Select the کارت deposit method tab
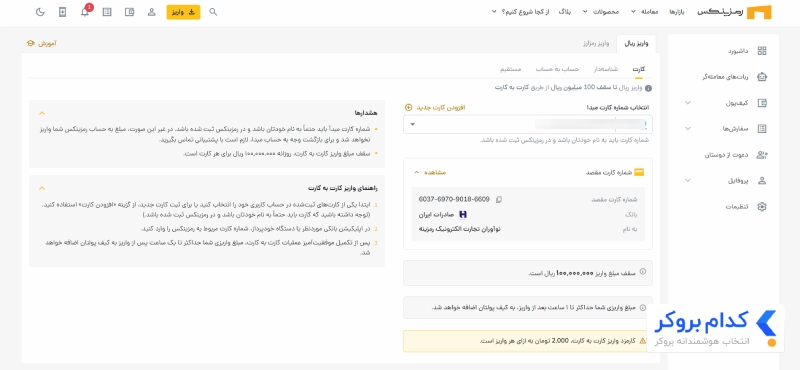 point(639,69)
